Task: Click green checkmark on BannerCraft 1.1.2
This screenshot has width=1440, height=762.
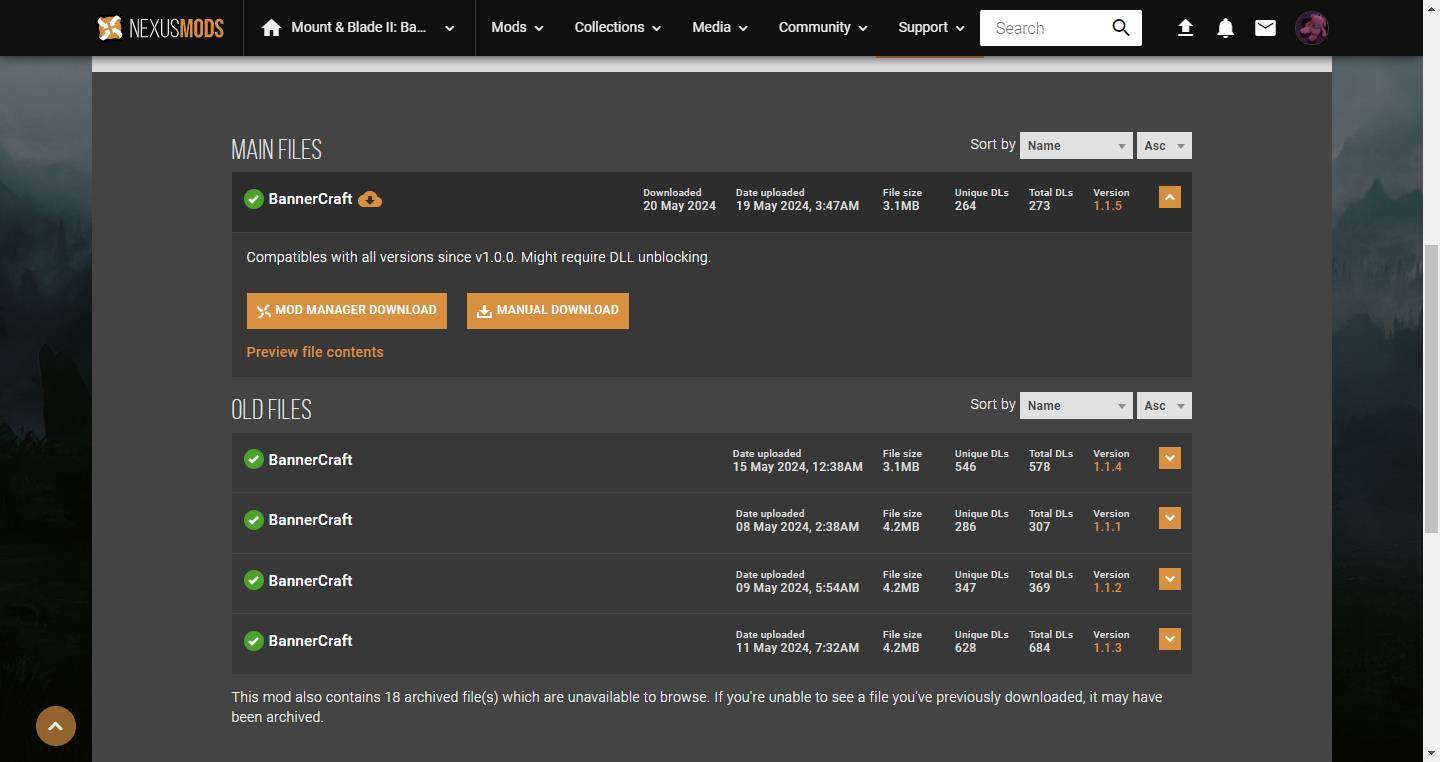Action: click(x=254, y=581)
